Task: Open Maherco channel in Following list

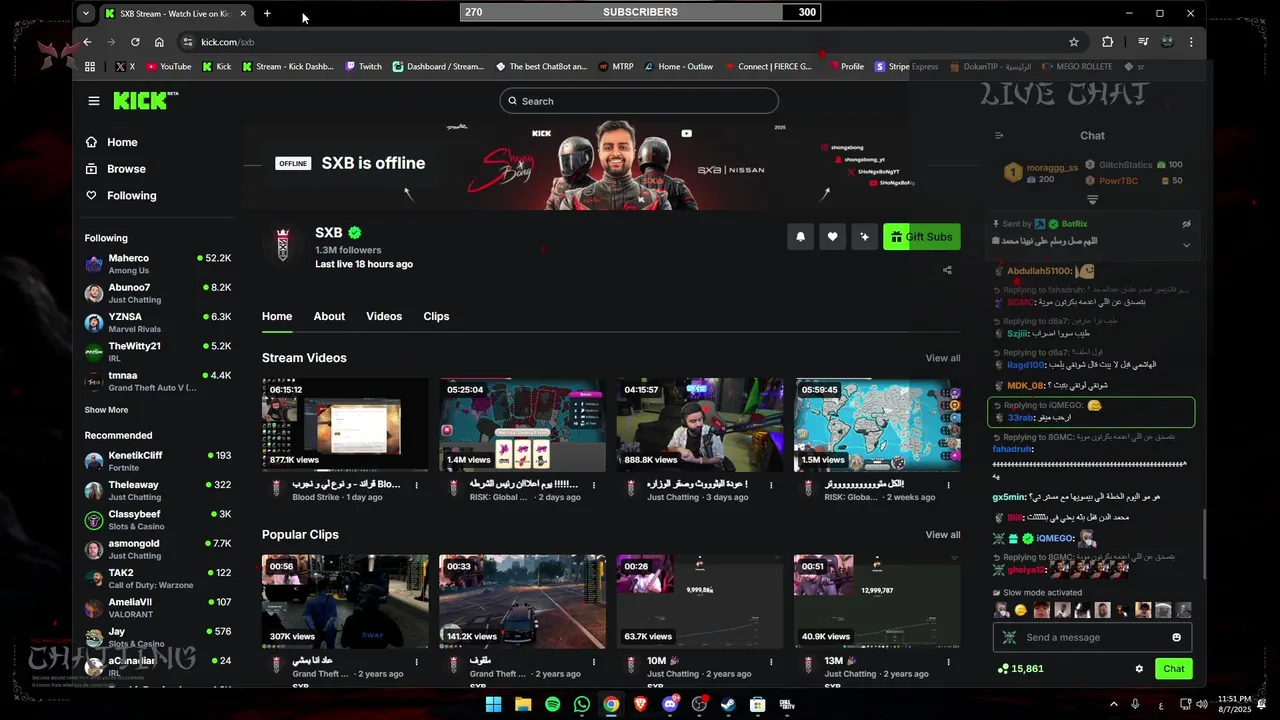Action: pyautogui.click(x=158, y=264)
